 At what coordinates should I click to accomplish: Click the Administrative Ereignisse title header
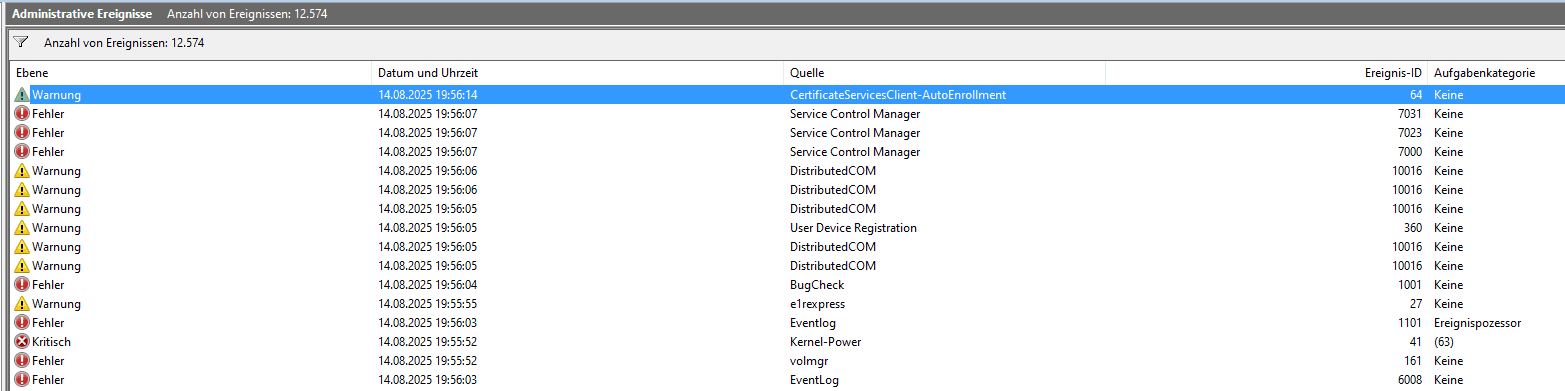coord(82,14)
